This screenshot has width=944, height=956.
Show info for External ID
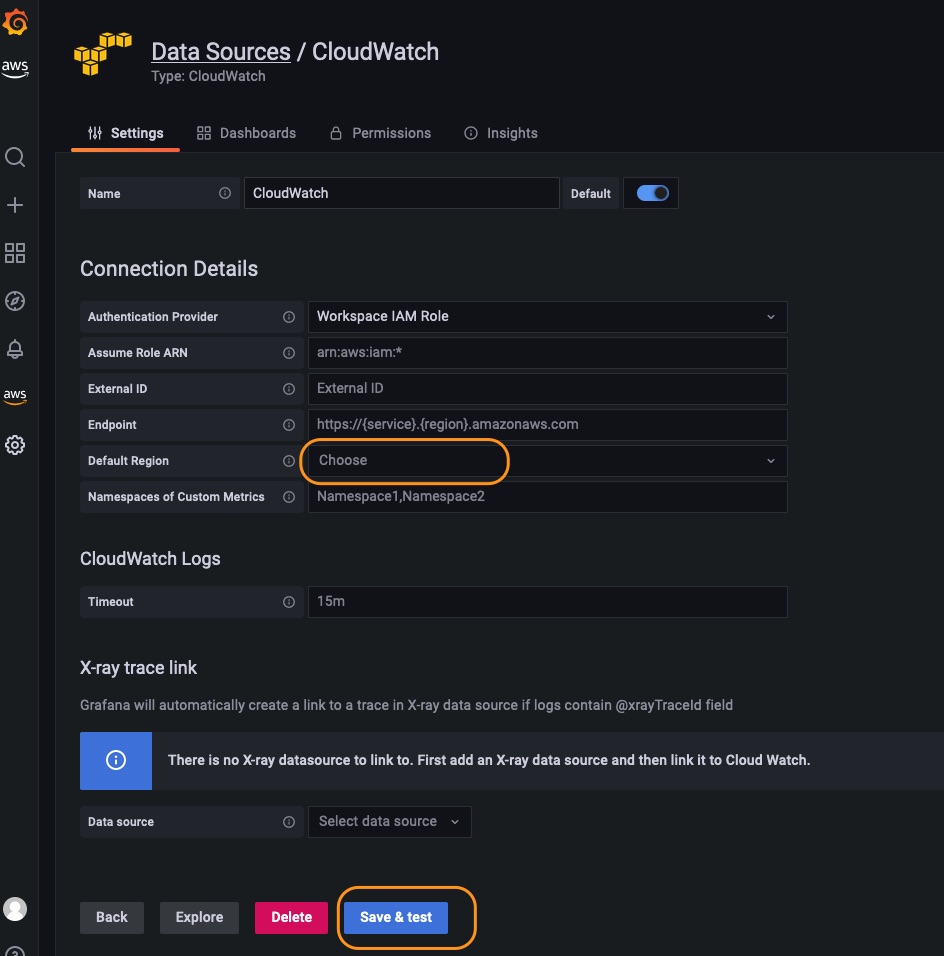point(289,389)
